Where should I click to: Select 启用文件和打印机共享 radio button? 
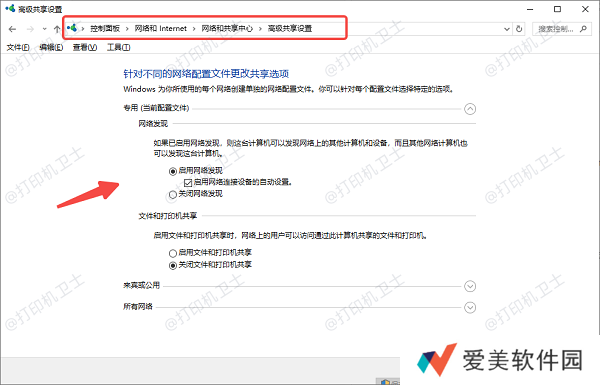pyautogui.click(x=173, y=253)
